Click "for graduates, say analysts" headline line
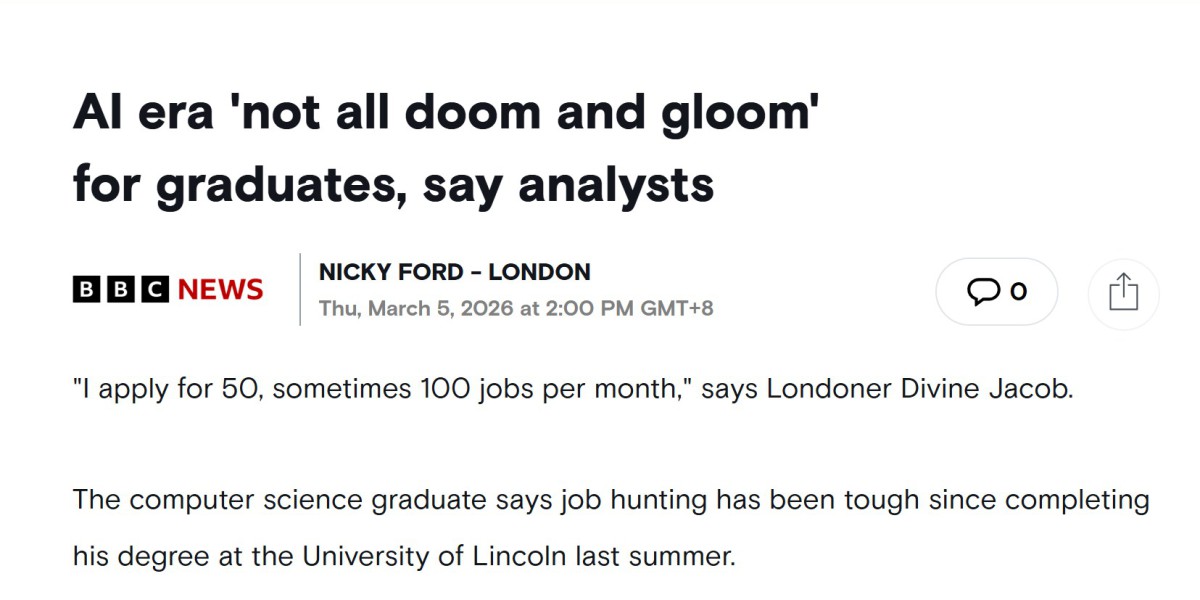This screenshot has width=1200, height=600. [x=393, y=184]
